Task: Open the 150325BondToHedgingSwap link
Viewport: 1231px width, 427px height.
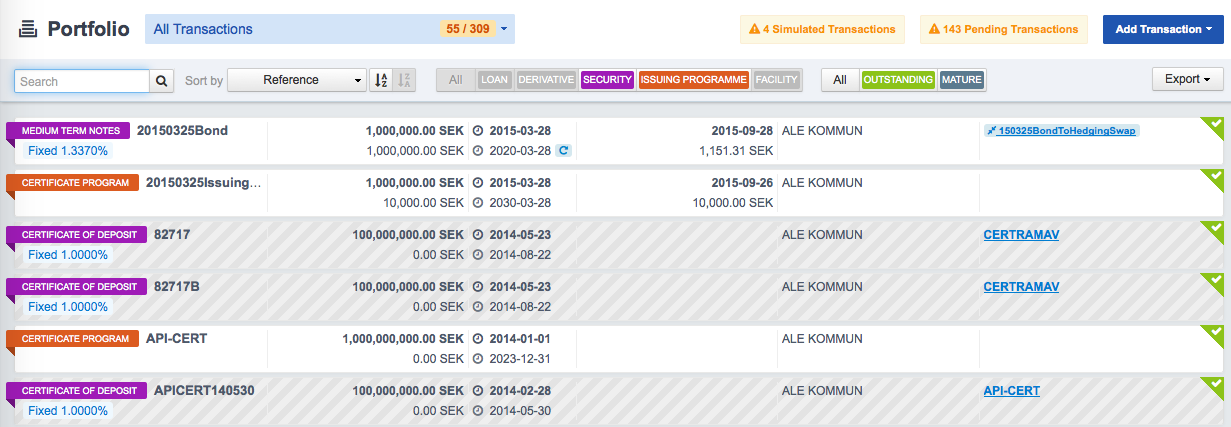Action: click(1061, 131)
